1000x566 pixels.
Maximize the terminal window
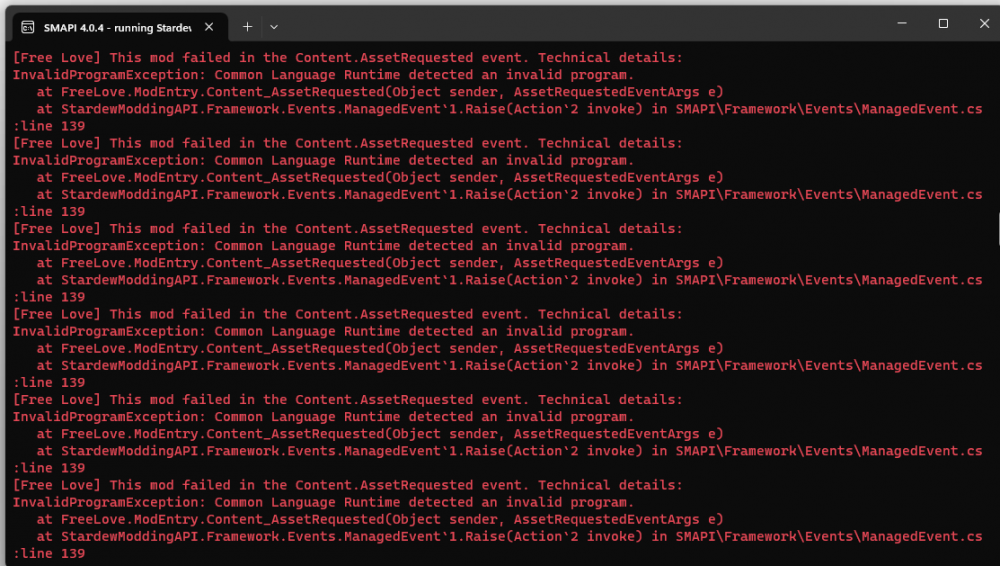click(942, 23)
